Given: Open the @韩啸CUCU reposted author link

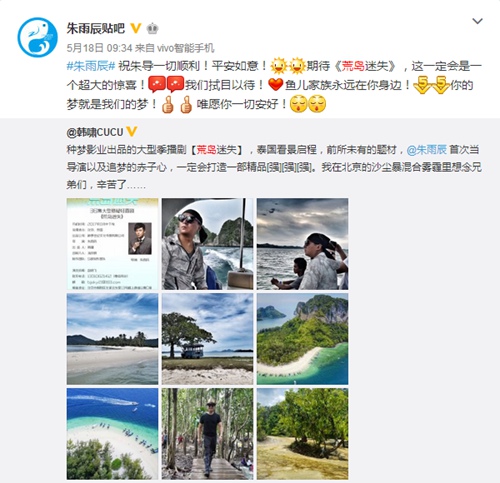Looking at the screenshot, I should [x=95, y=132].
